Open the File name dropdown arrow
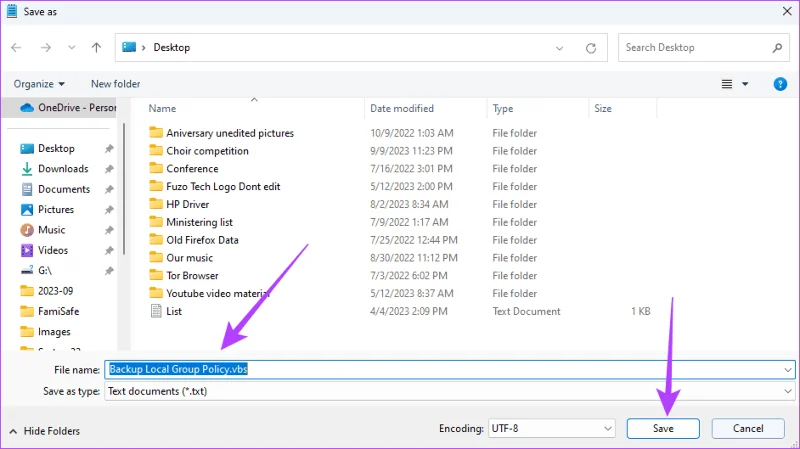This screenshot has height=449, width=800. click(788, 369)
